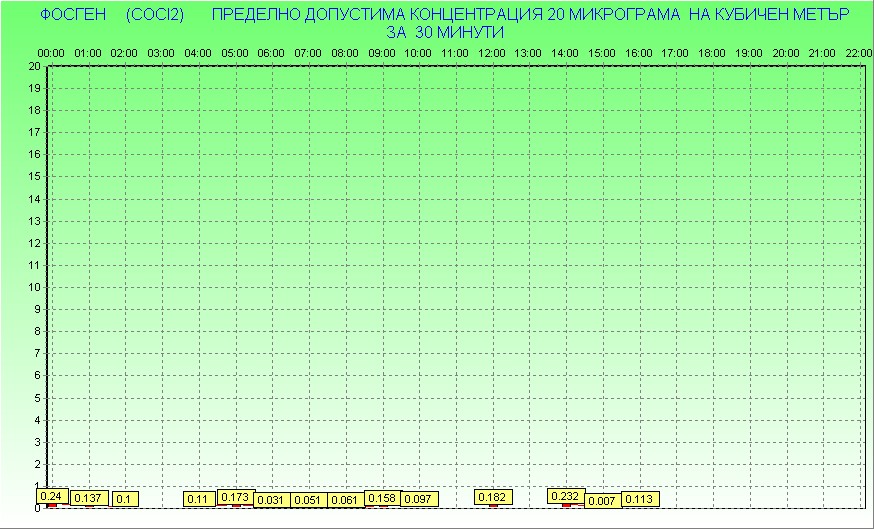Select the 0.097 data label
This screenshot has height=529, width=874.
418,499
